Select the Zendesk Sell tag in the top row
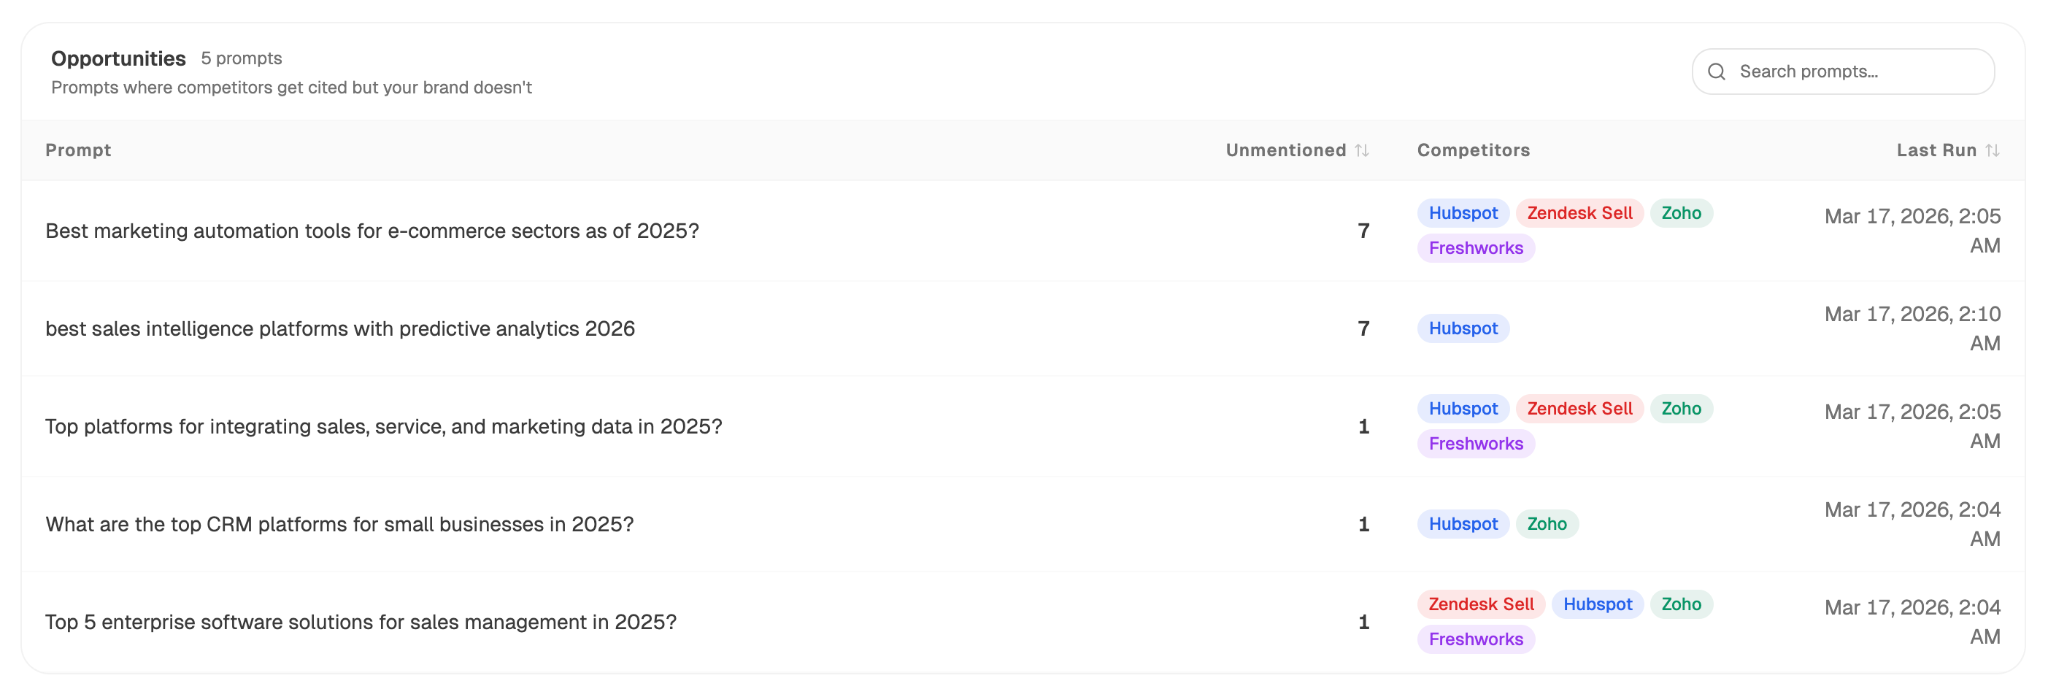2048x696 pixels. tap(1579, 212)
